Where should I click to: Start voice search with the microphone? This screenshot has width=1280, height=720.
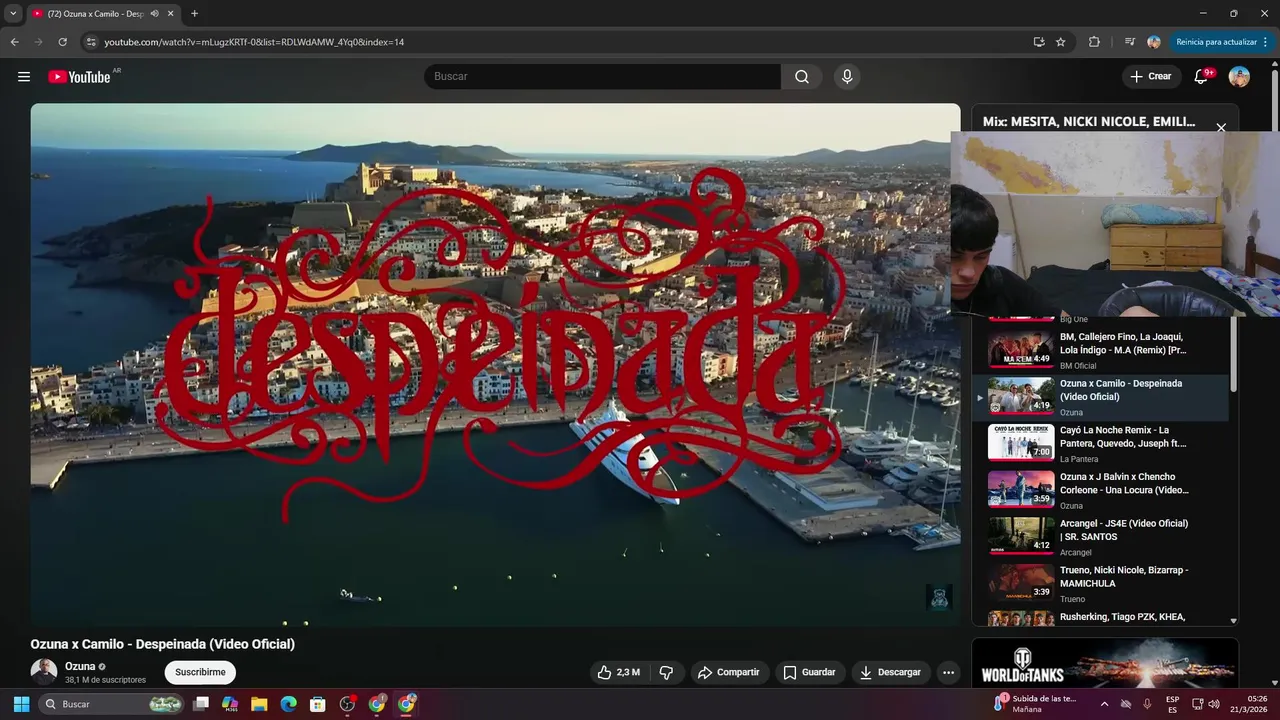pos(847,77)
